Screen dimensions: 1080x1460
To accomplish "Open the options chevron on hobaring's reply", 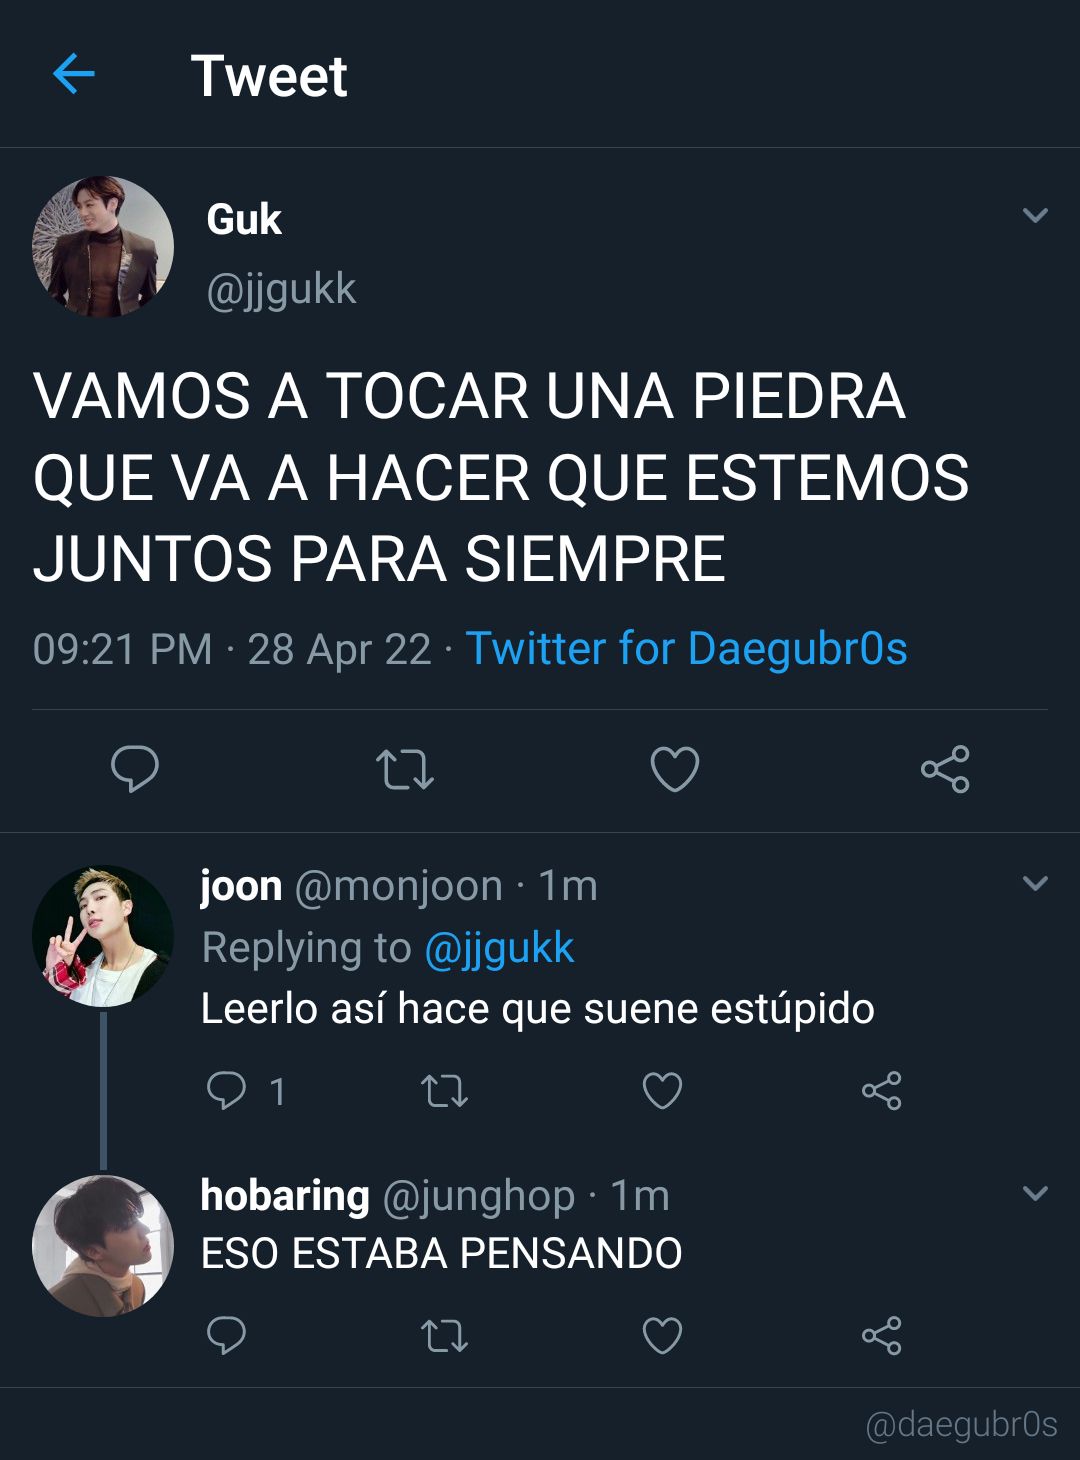I will tap(1035, 1193).
